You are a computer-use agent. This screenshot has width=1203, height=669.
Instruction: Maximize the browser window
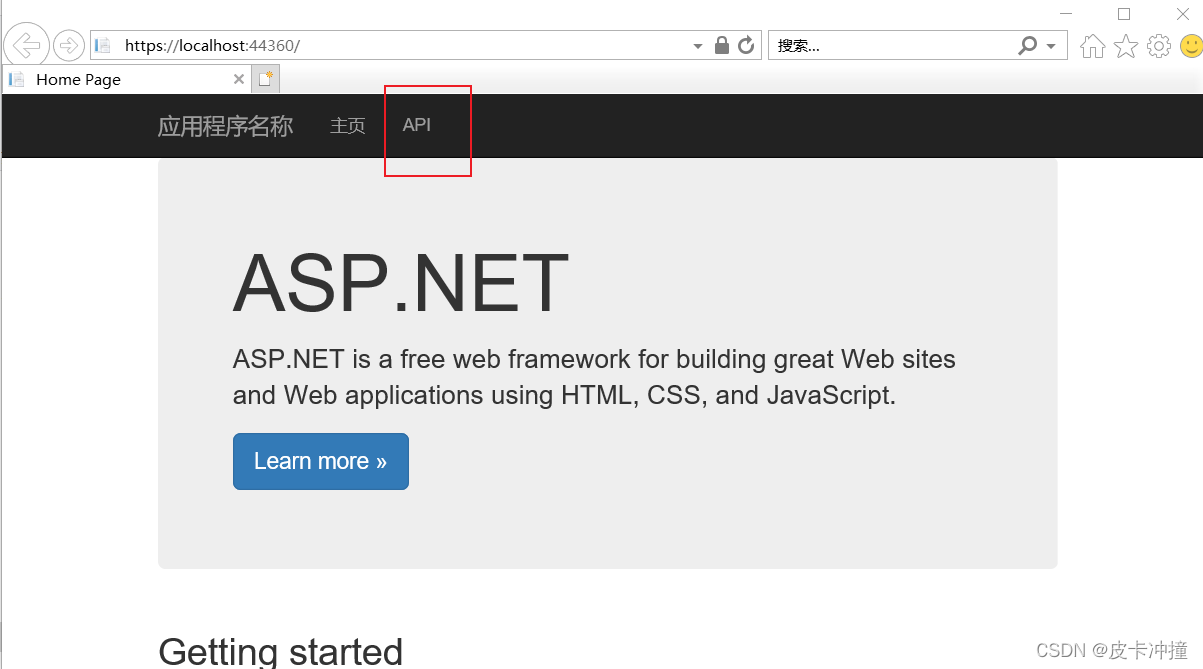point(1124,14)
